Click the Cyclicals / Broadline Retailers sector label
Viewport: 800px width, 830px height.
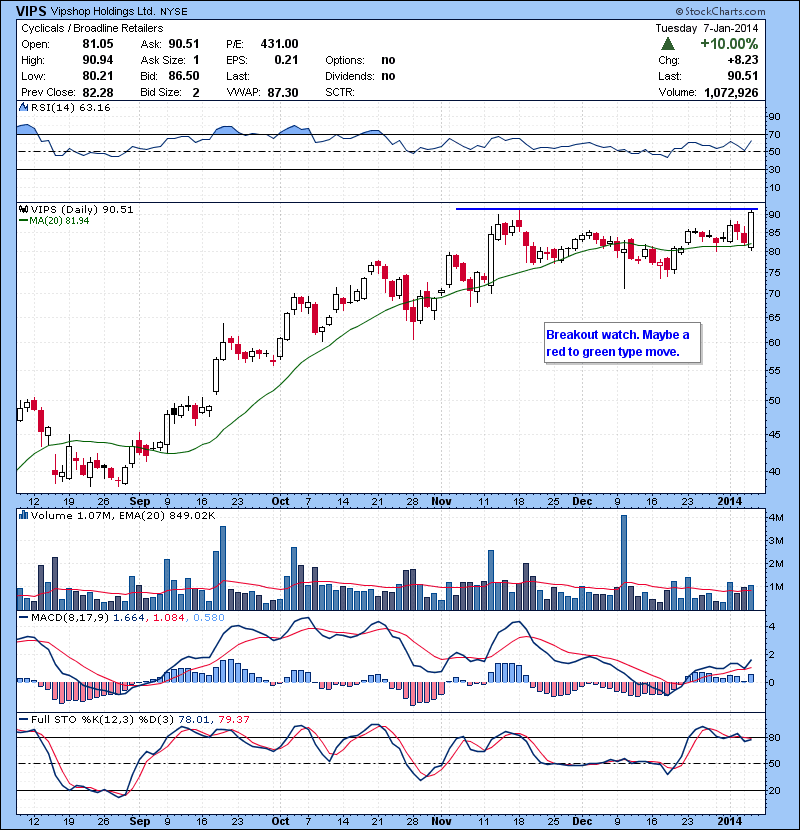92,28
